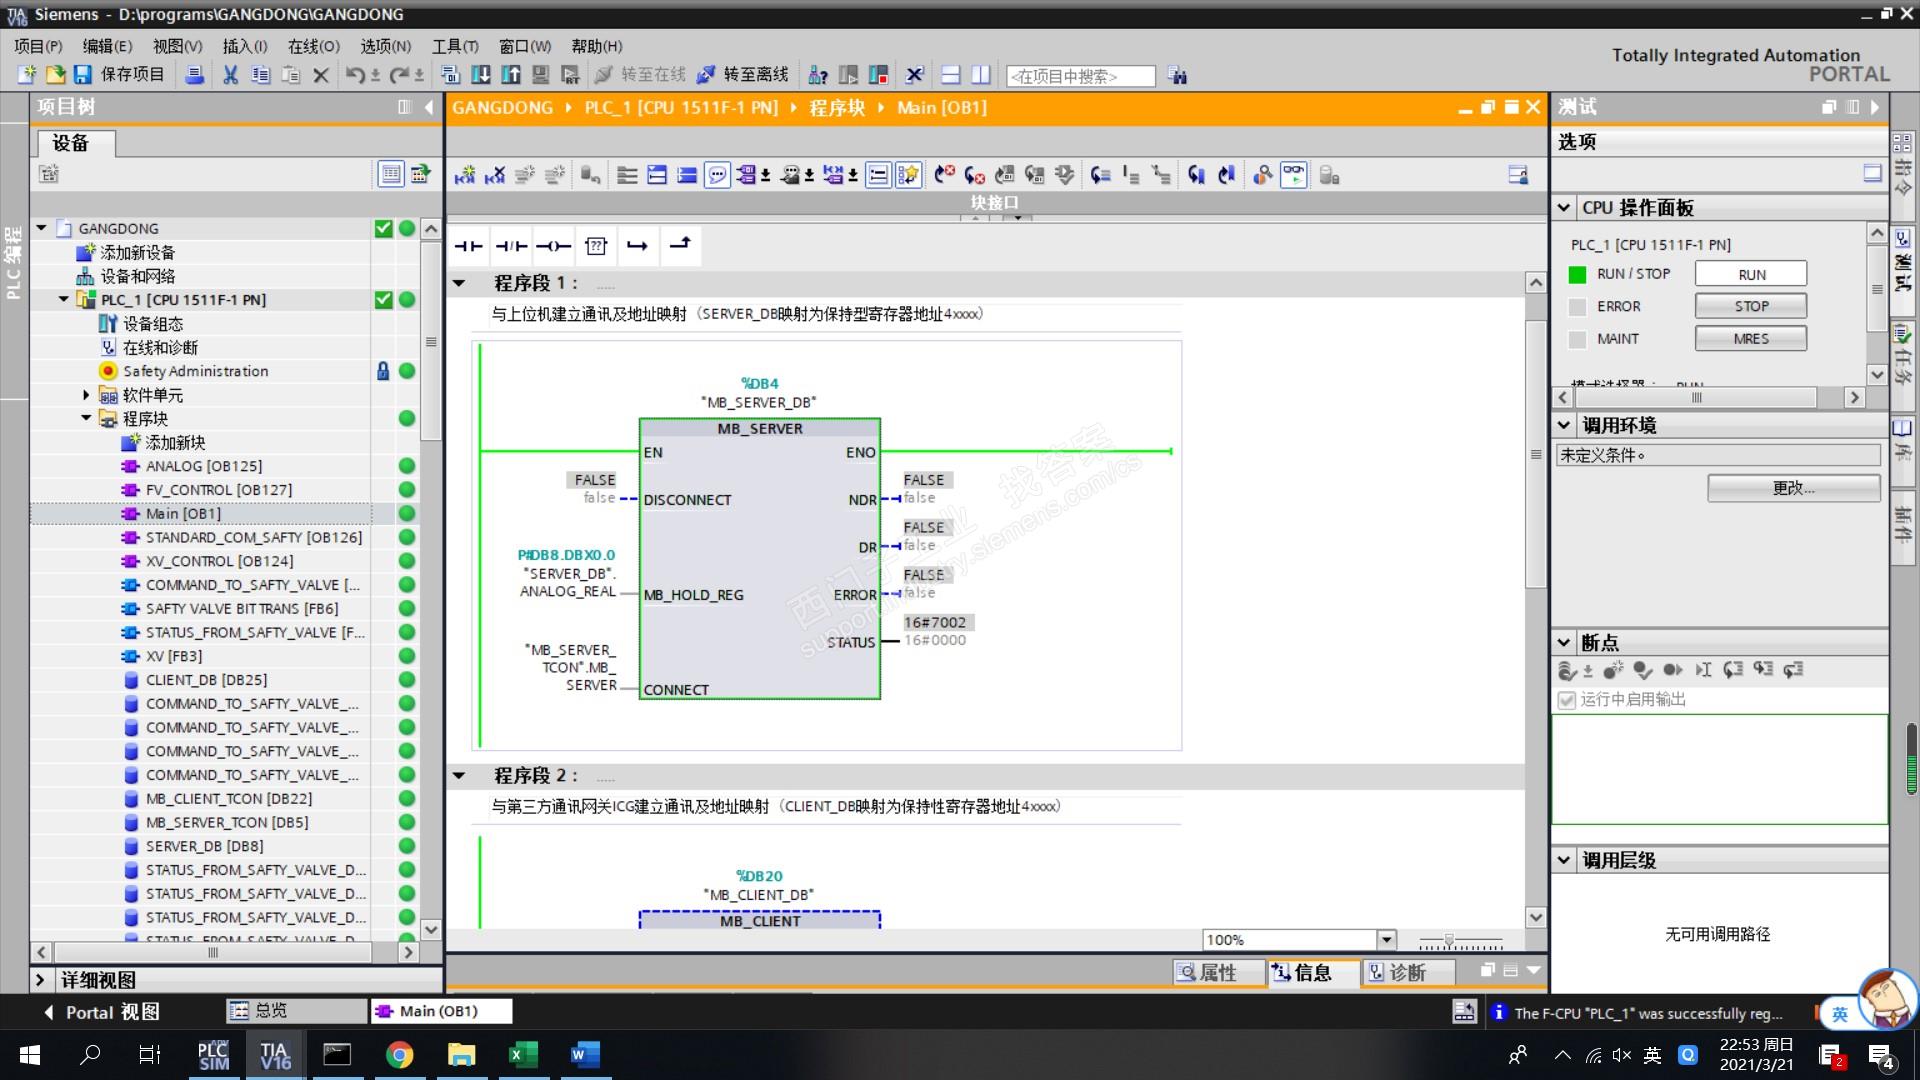Screen dimensions: 1920x1080
Task: Click the save project icon
Action: [83, 75]
